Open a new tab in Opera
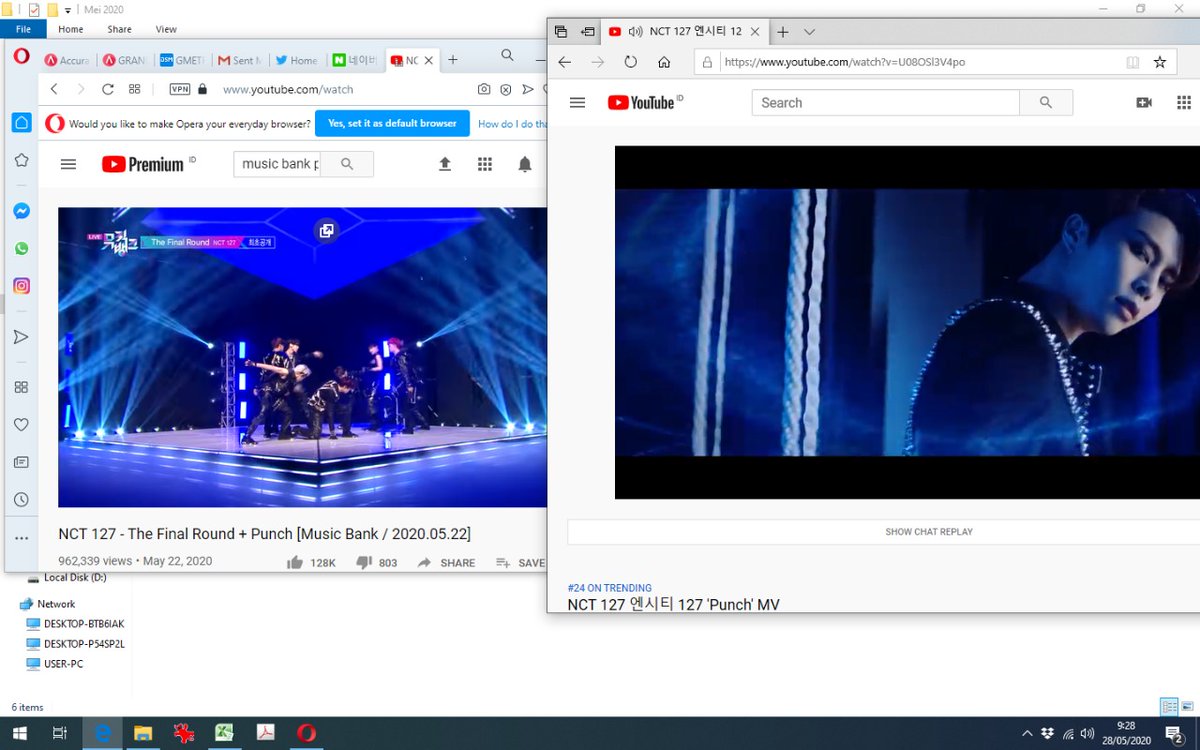 452,60
